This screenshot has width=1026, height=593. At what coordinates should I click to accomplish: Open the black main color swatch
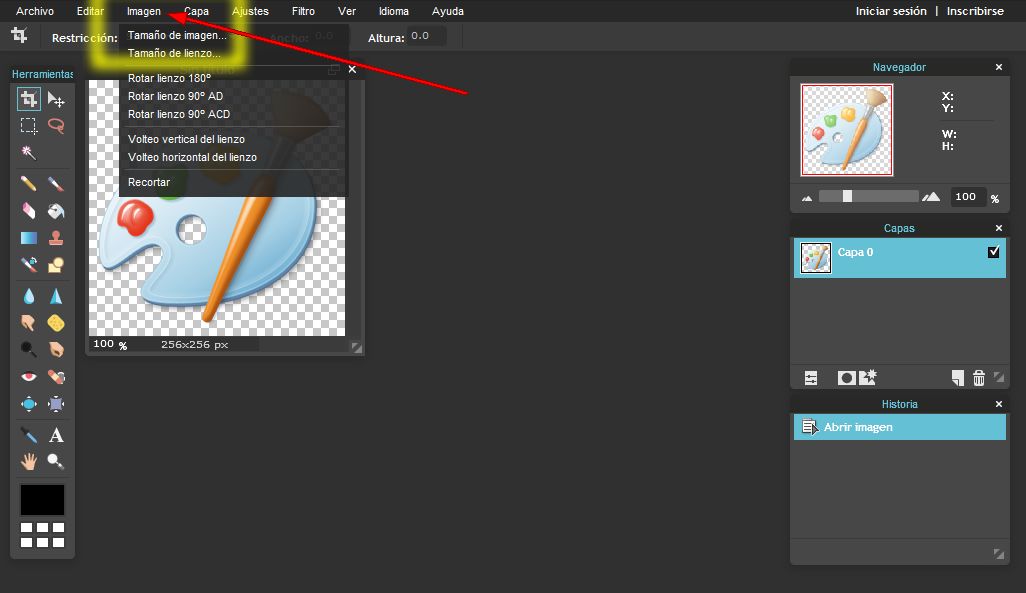43,500
